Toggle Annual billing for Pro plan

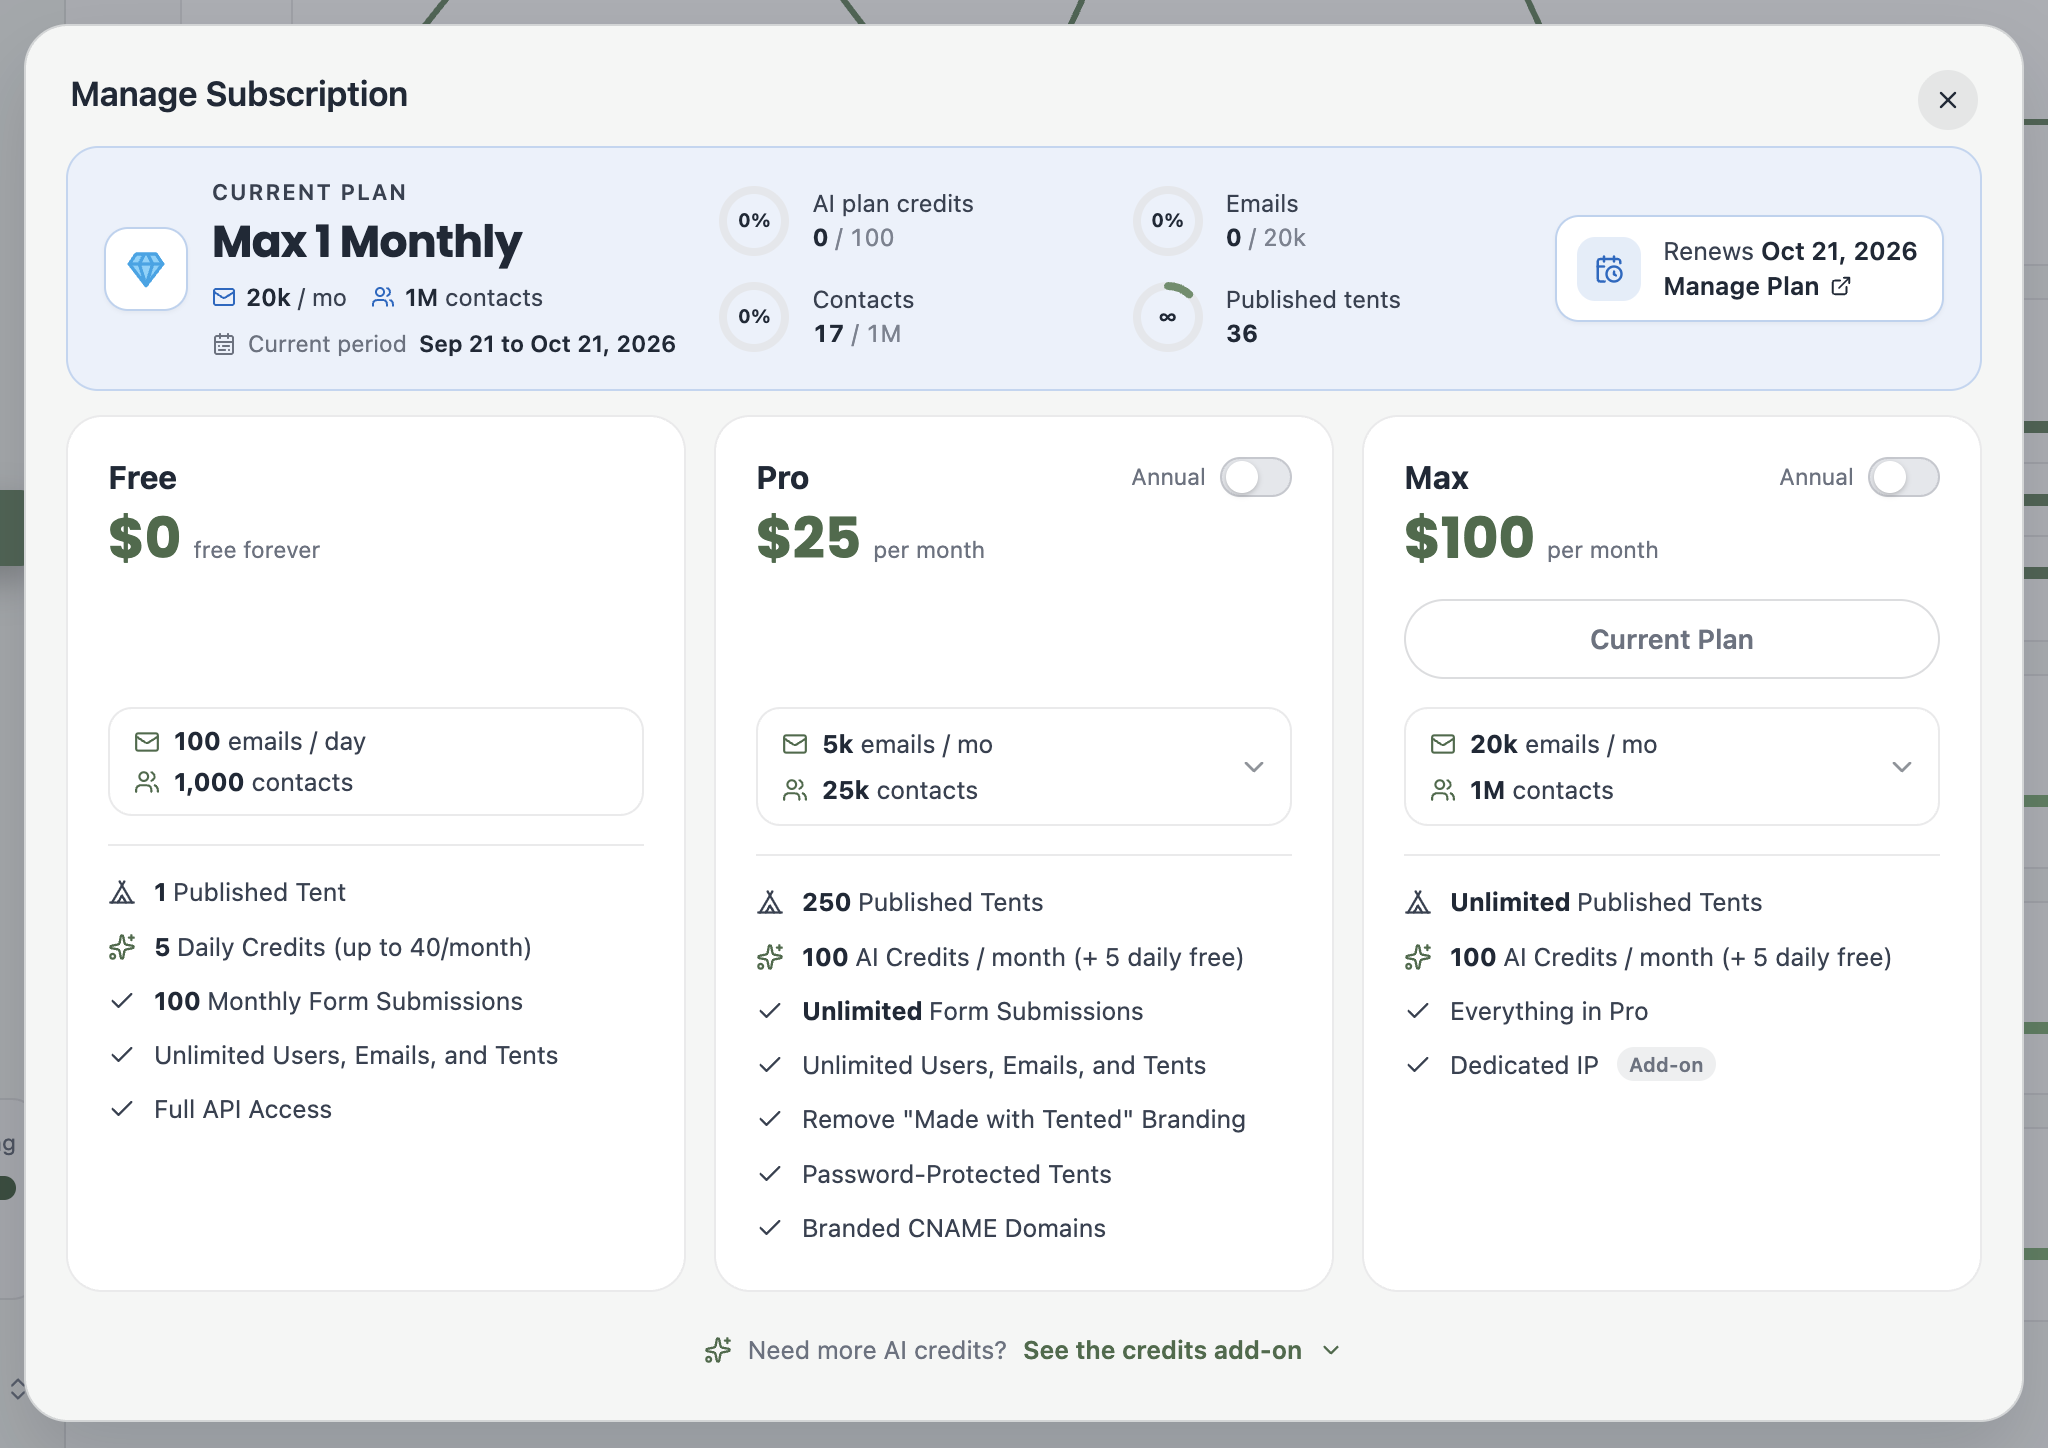pos(1255,477)
